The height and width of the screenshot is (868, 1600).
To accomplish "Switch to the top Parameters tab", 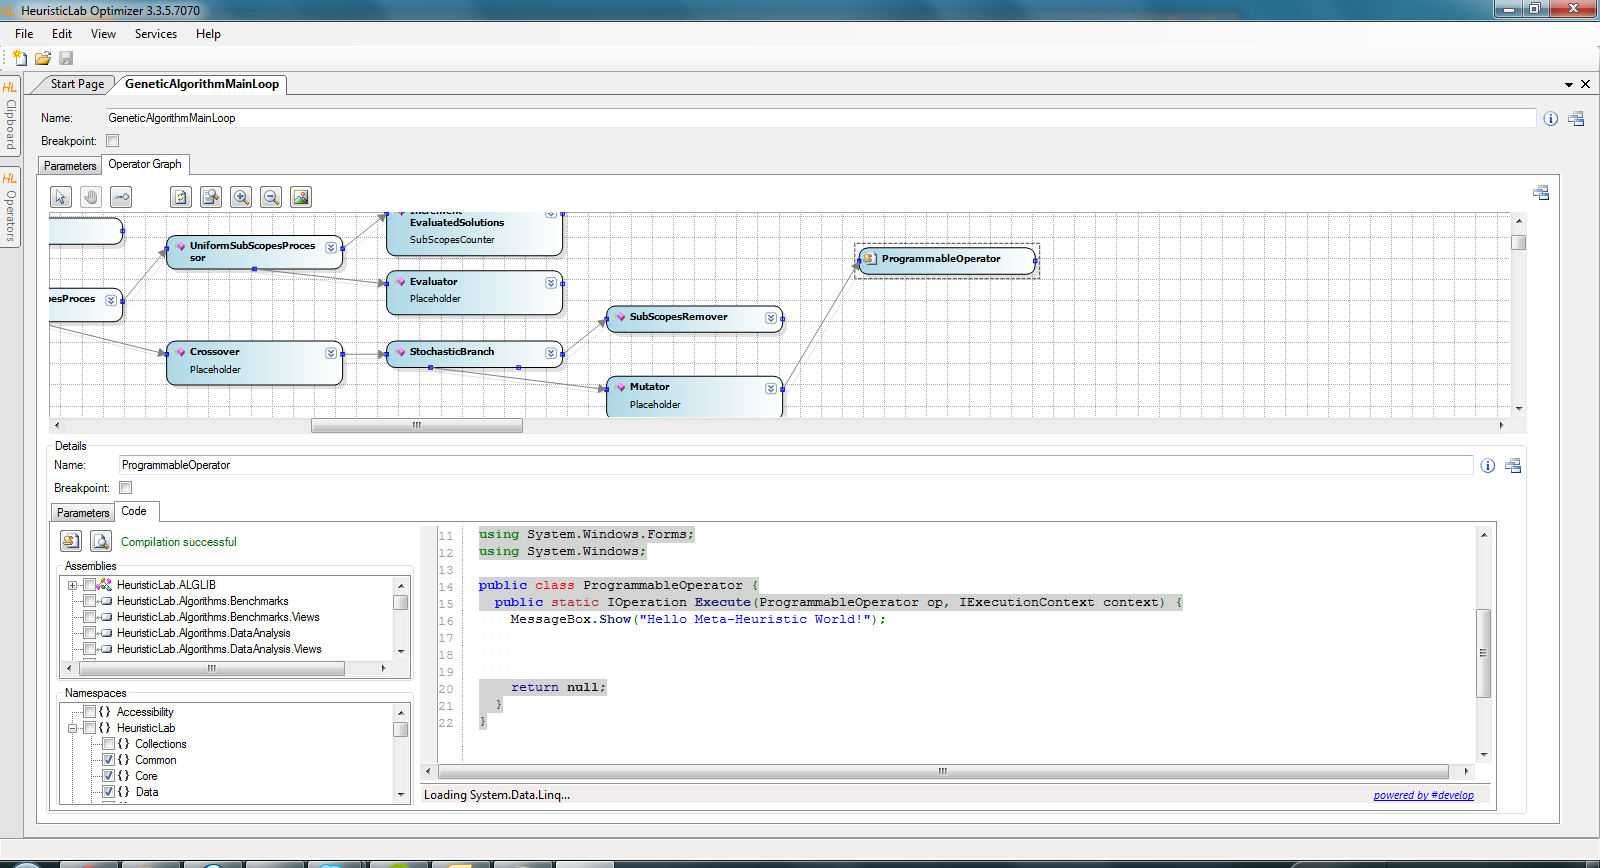I will pos(70,165).
